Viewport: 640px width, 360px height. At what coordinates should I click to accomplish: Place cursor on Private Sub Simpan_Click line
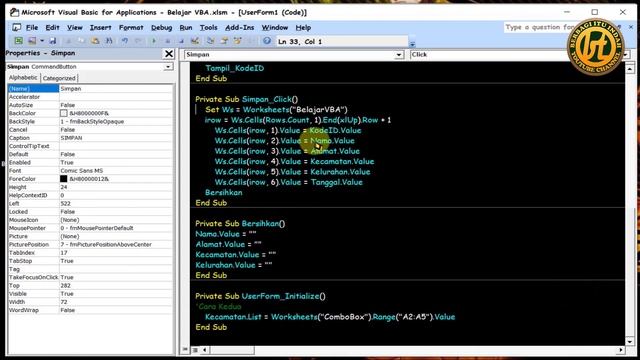pyautogui.click(x=247, y=99)
